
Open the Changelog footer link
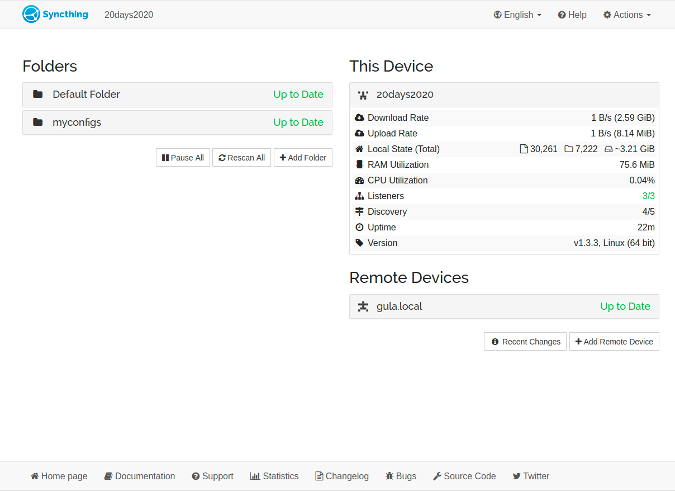click(342, 476)
